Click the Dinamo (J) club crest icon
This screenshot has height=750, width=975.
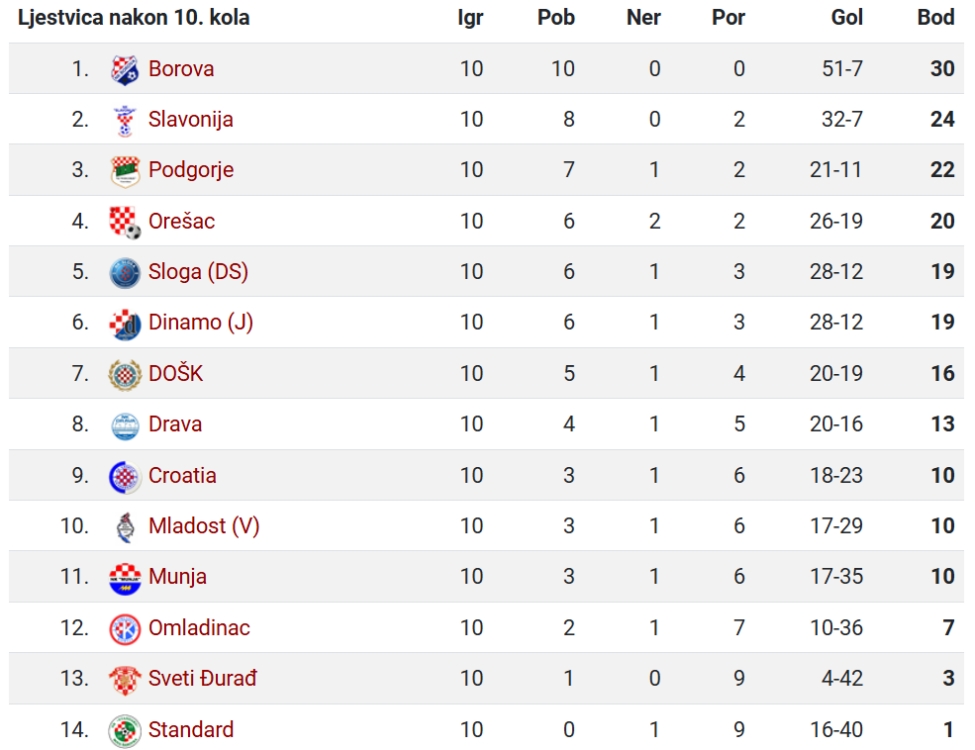[x=124, y=323]
